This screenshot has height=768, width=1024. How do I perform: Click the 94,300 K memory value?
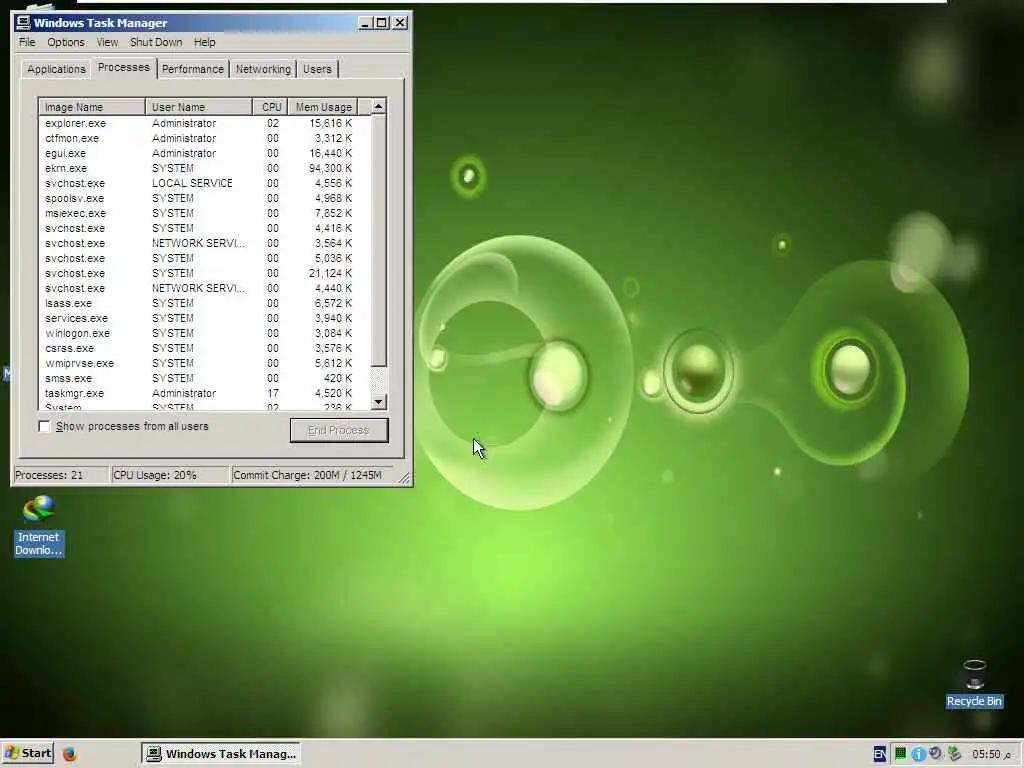click(330, 168)
